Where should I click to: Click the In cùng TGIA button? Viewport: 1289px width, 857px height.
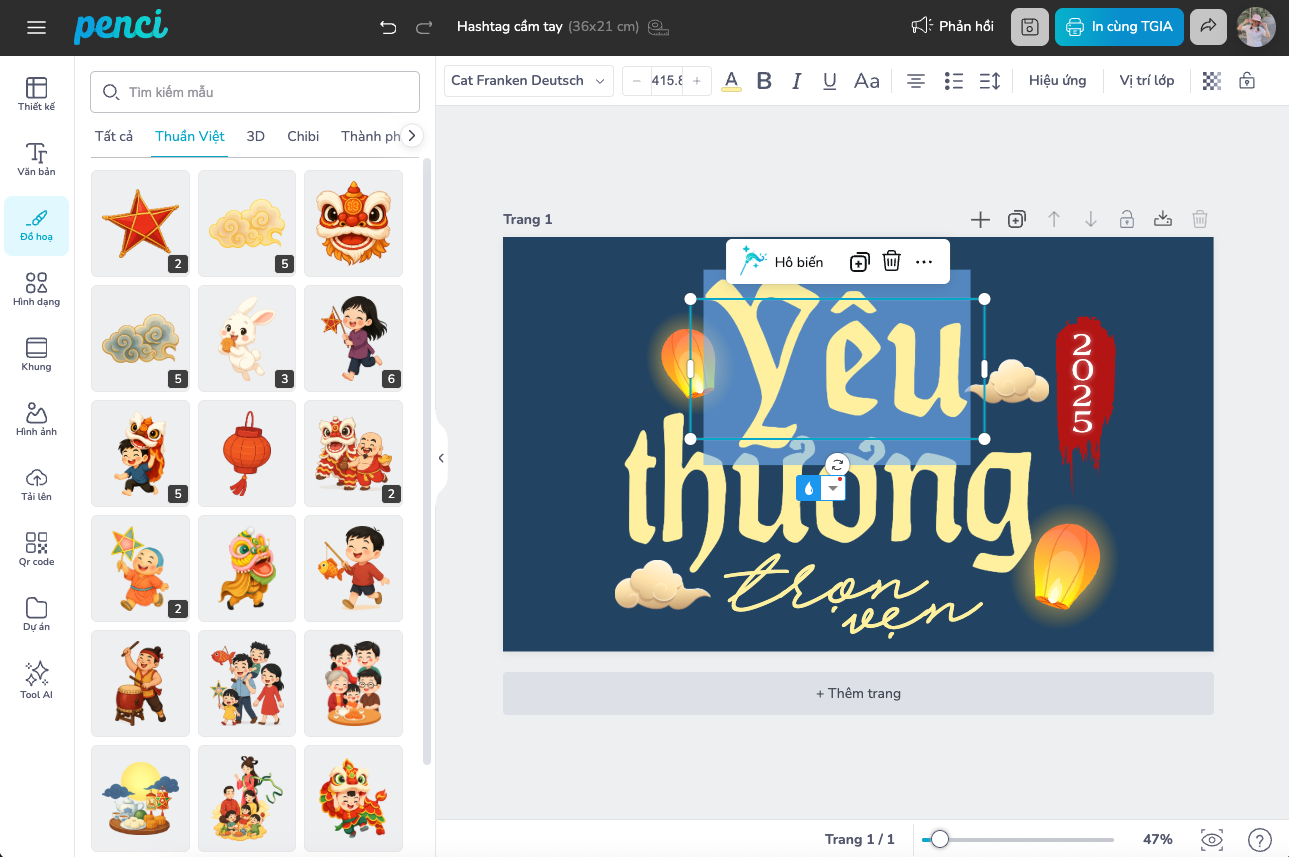pyautogui.click(x=1119, y=27)
